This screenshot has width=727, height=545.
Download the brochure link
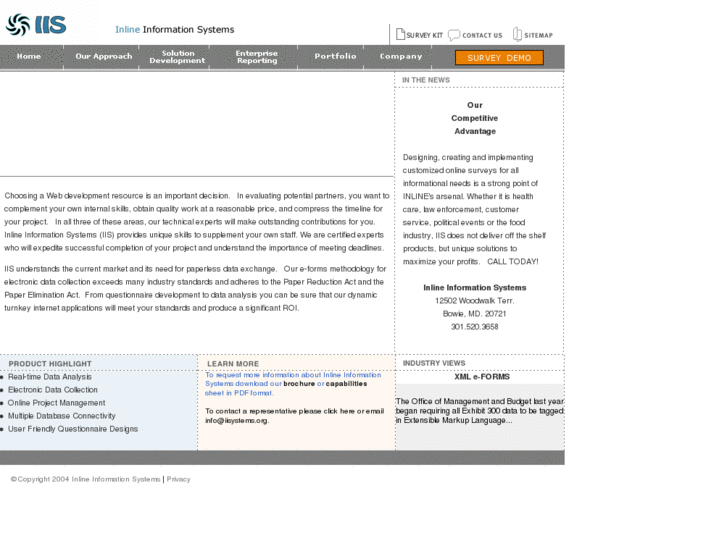299,384
